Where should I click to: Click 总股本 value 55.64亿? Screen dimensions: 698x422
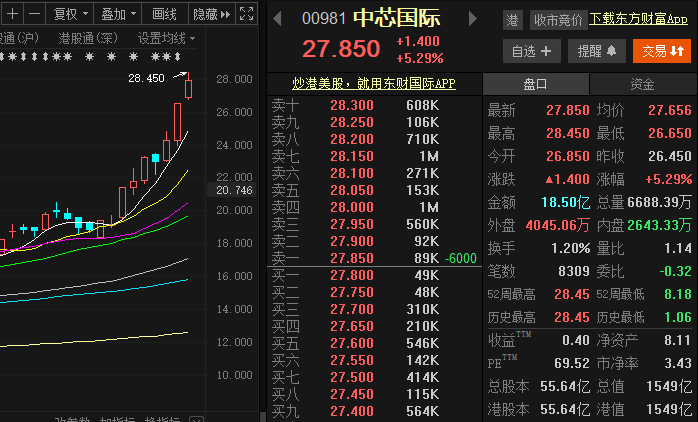[x=565, y=386]
